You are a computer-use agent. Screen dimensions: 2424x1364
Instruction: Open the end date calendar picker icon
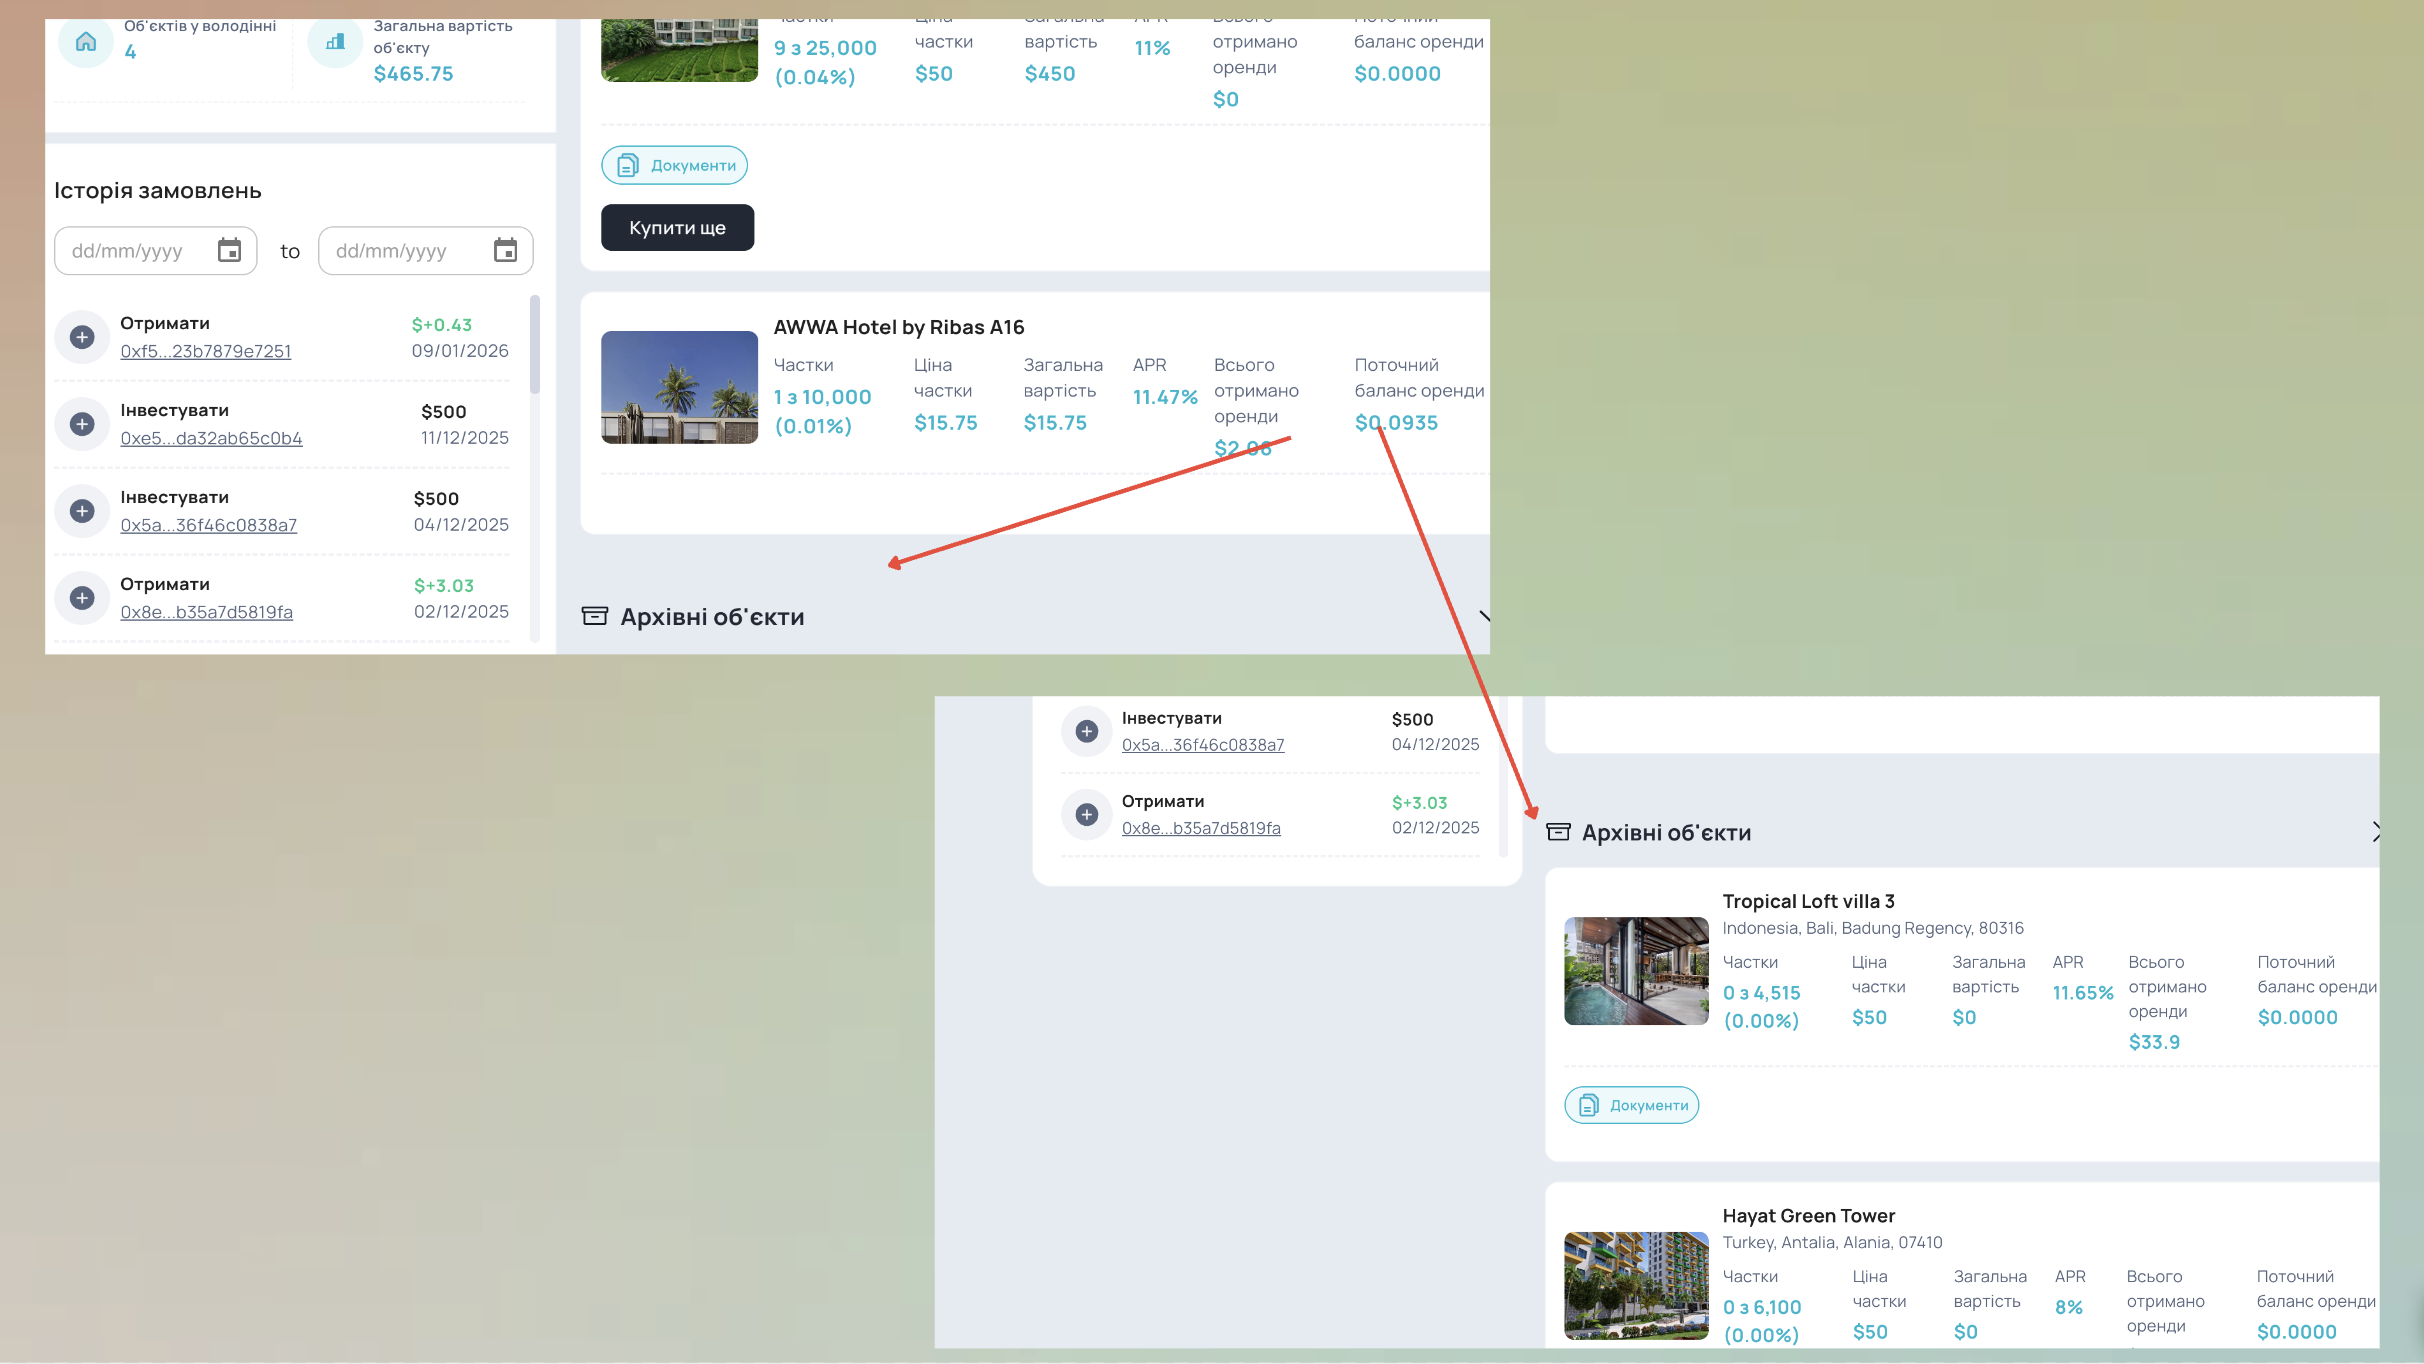coord(506,250)
